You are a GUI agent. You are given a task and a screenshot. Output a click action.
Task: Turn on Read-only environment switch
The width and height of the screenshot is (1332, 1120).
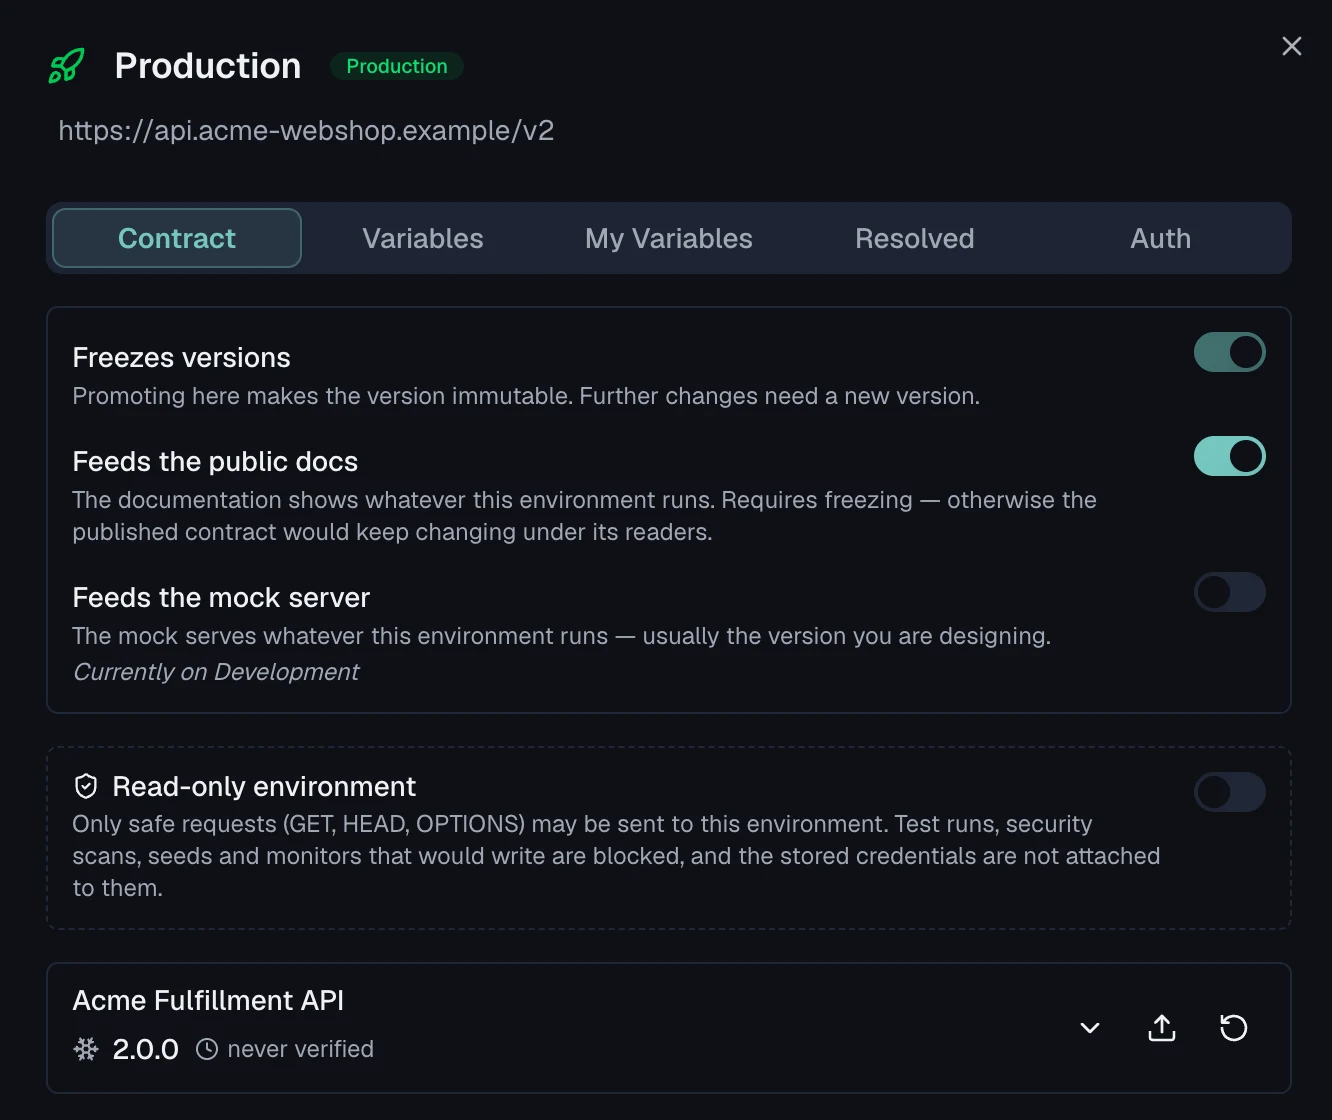tap(1230, 792)
